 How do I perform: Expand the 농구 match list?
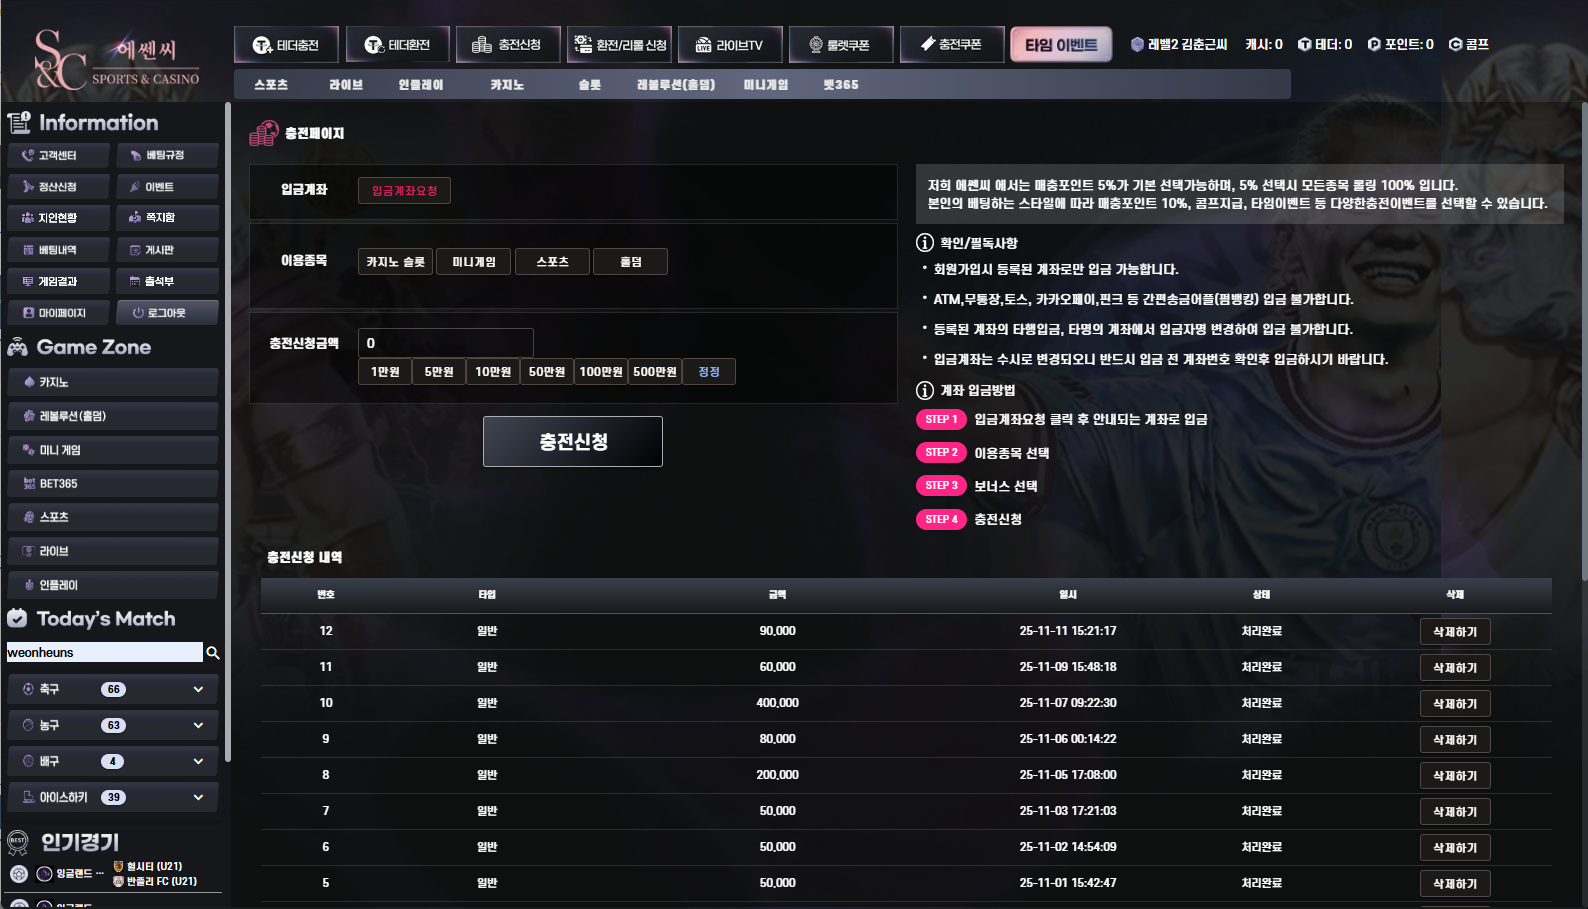pos(198,726)
